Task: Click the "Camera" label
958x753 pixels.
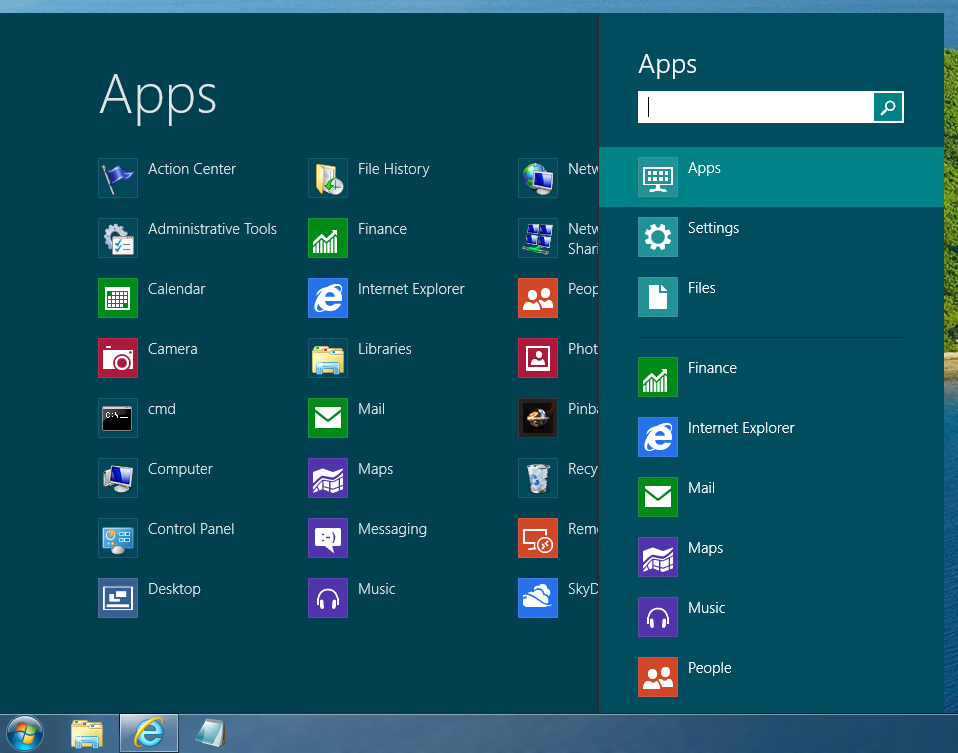Action: coord(172,349)
